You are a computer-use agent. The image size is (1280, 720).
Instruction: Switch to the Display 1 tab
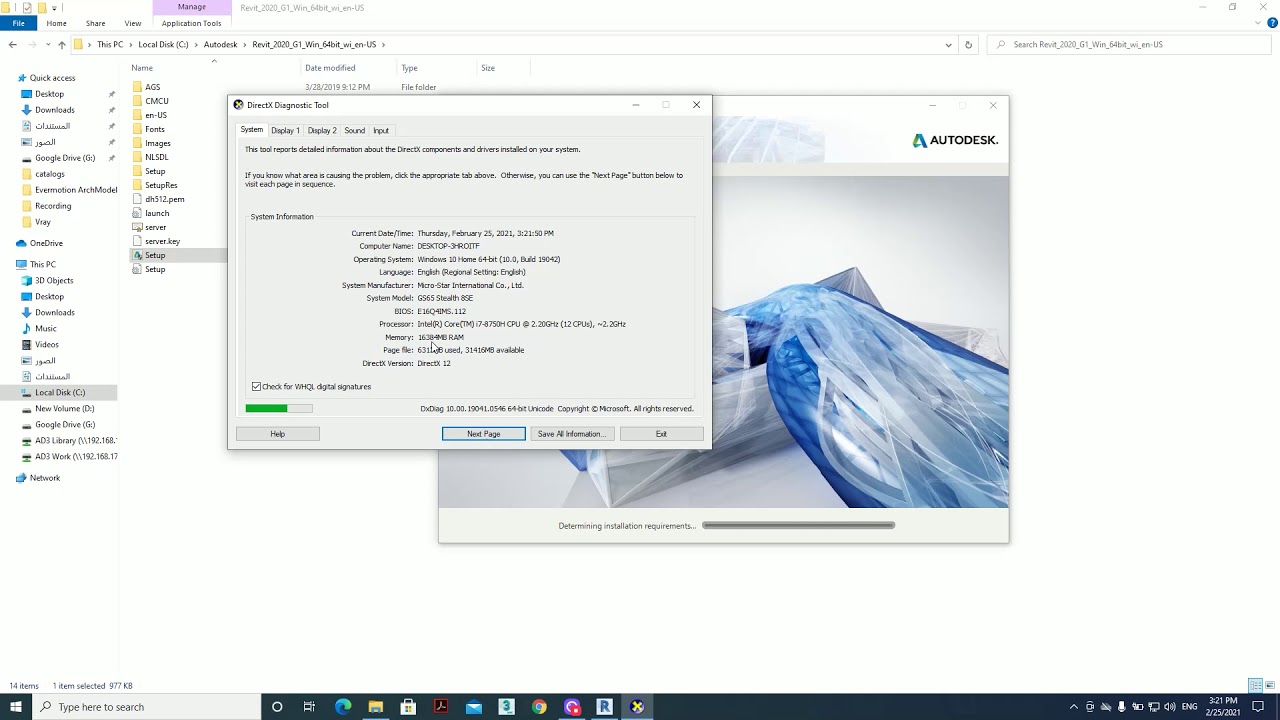coord(285,130)
